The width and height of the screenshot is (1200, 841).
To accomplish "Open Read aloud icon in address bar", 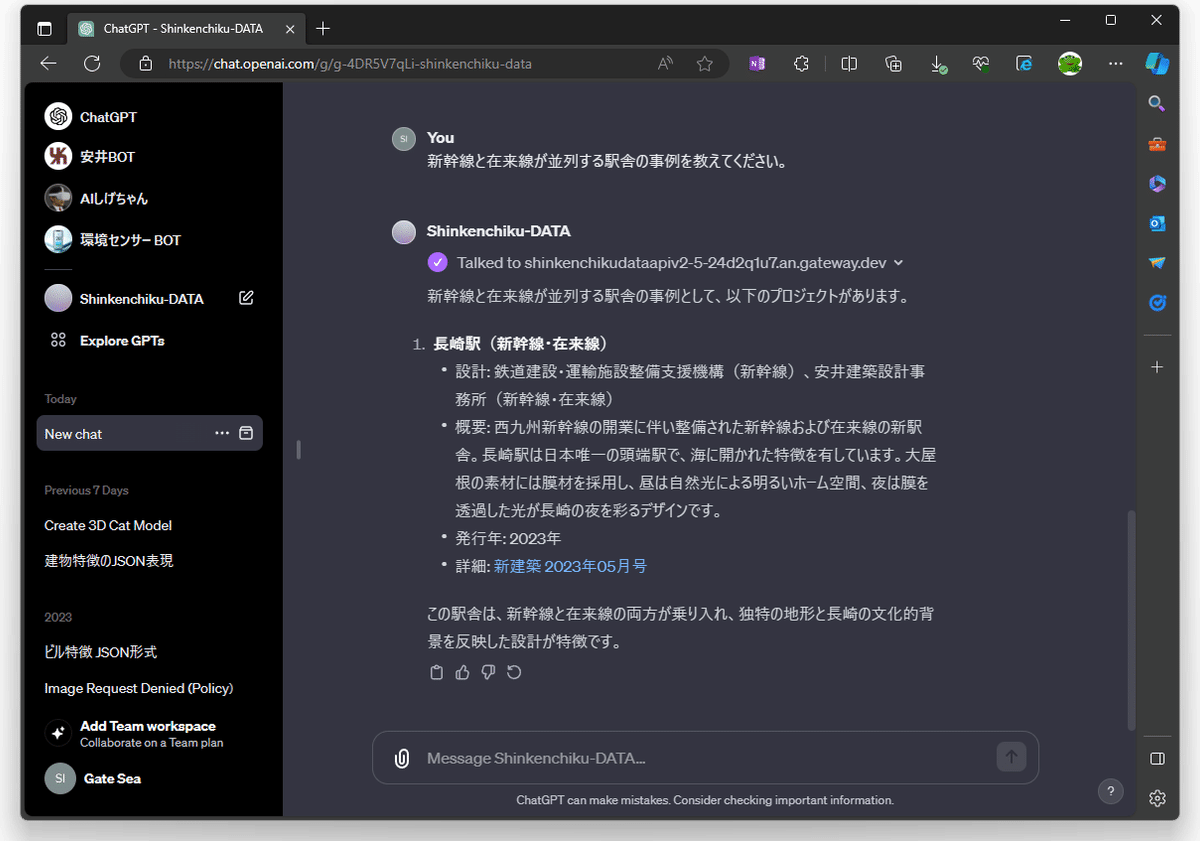I will 665,64.
